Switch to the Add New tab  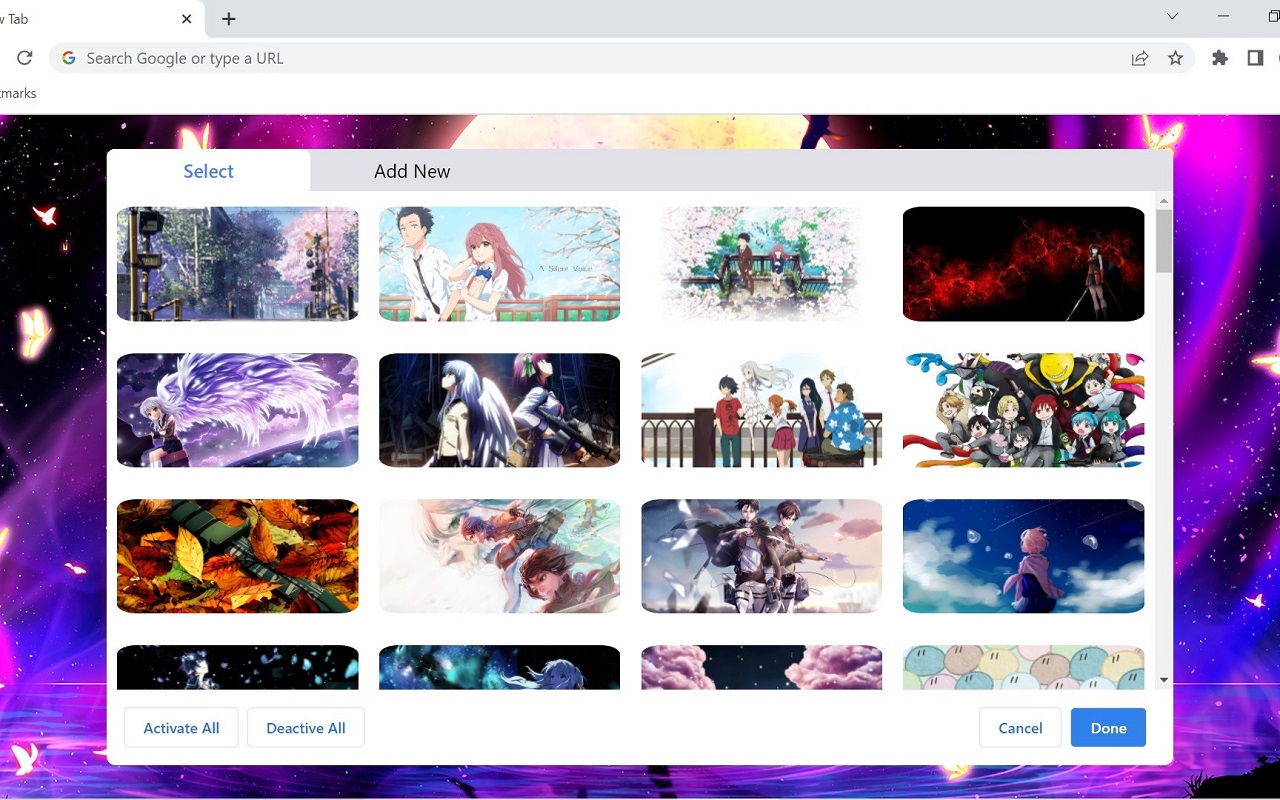coord(412,171)
